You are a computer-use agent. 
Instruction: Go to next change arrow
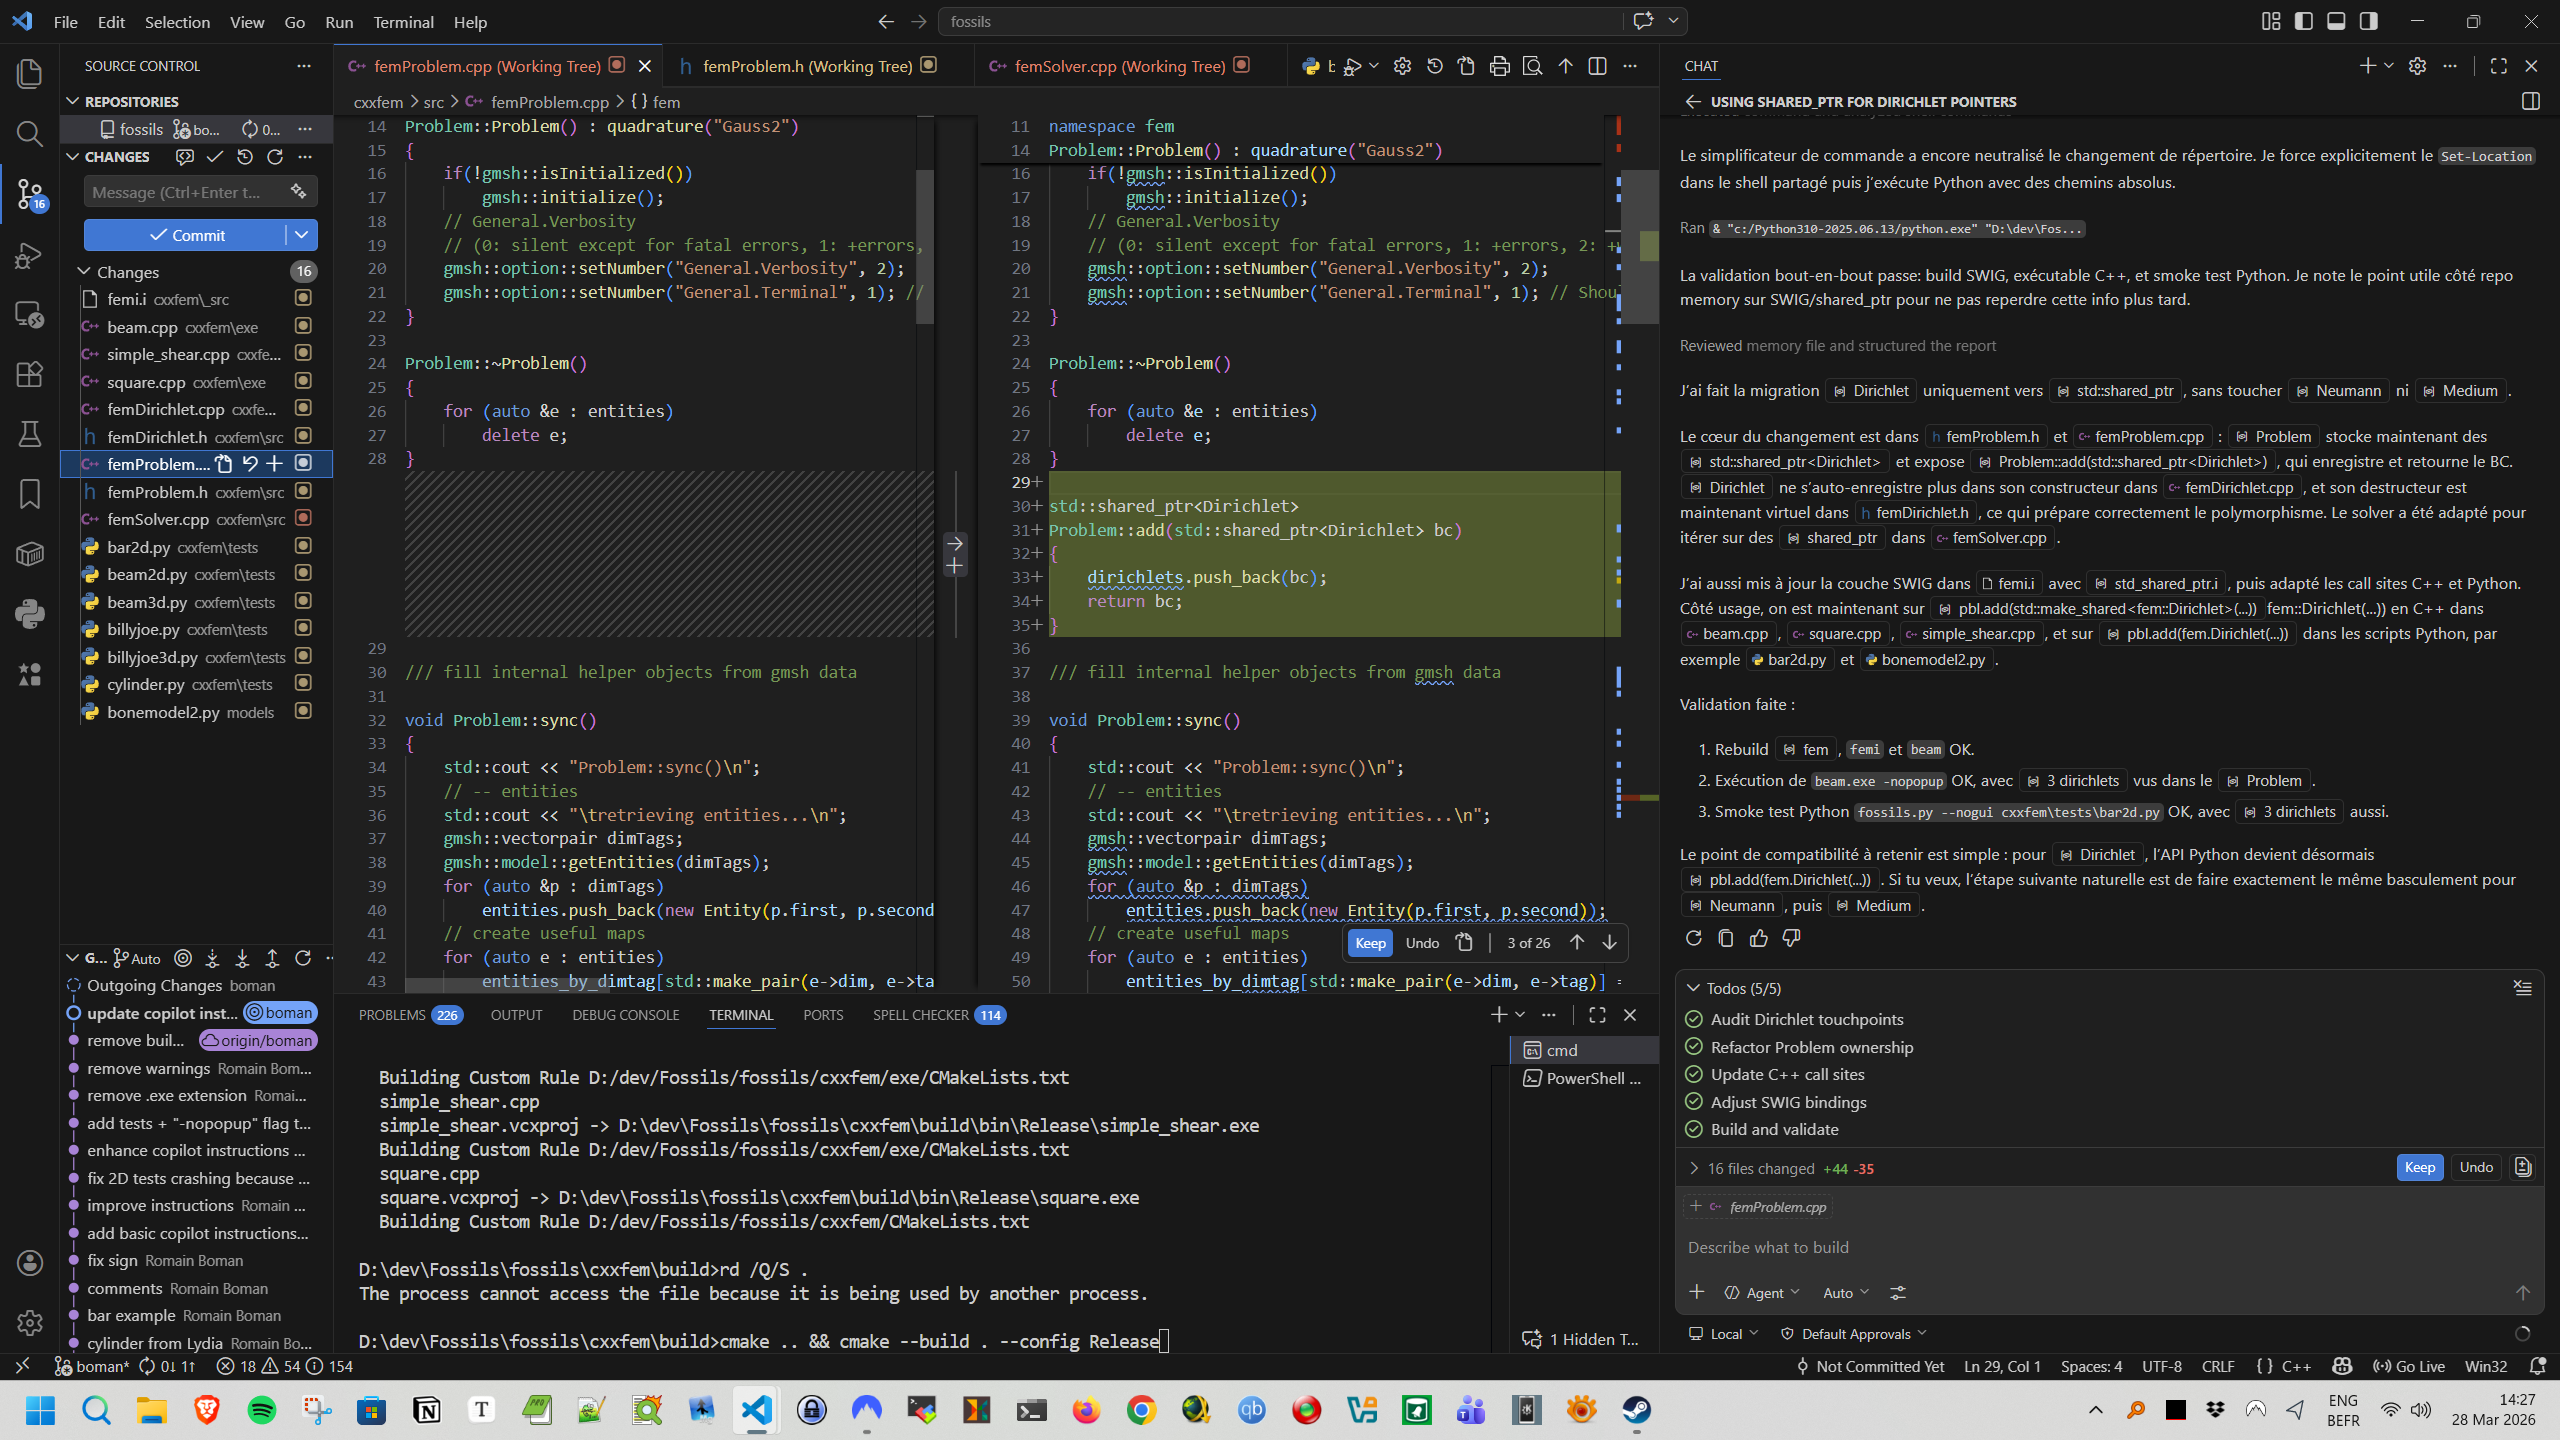[x=1609, y=943]
